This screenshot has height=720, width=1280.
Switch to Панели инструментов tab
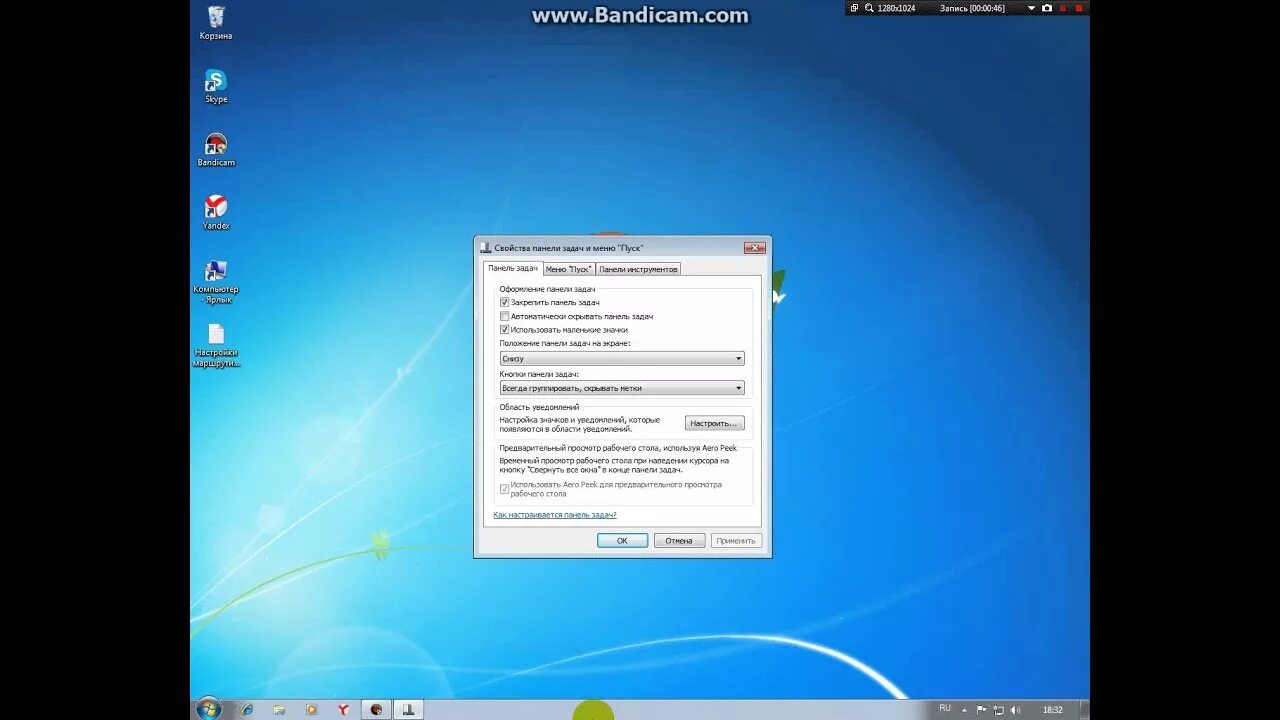[x=639, y=269]
